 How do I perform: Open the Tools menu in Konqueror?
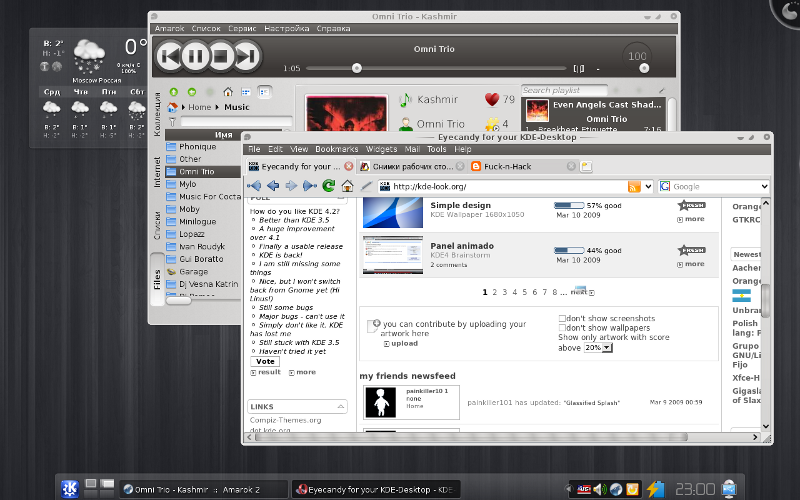(437, 149)
